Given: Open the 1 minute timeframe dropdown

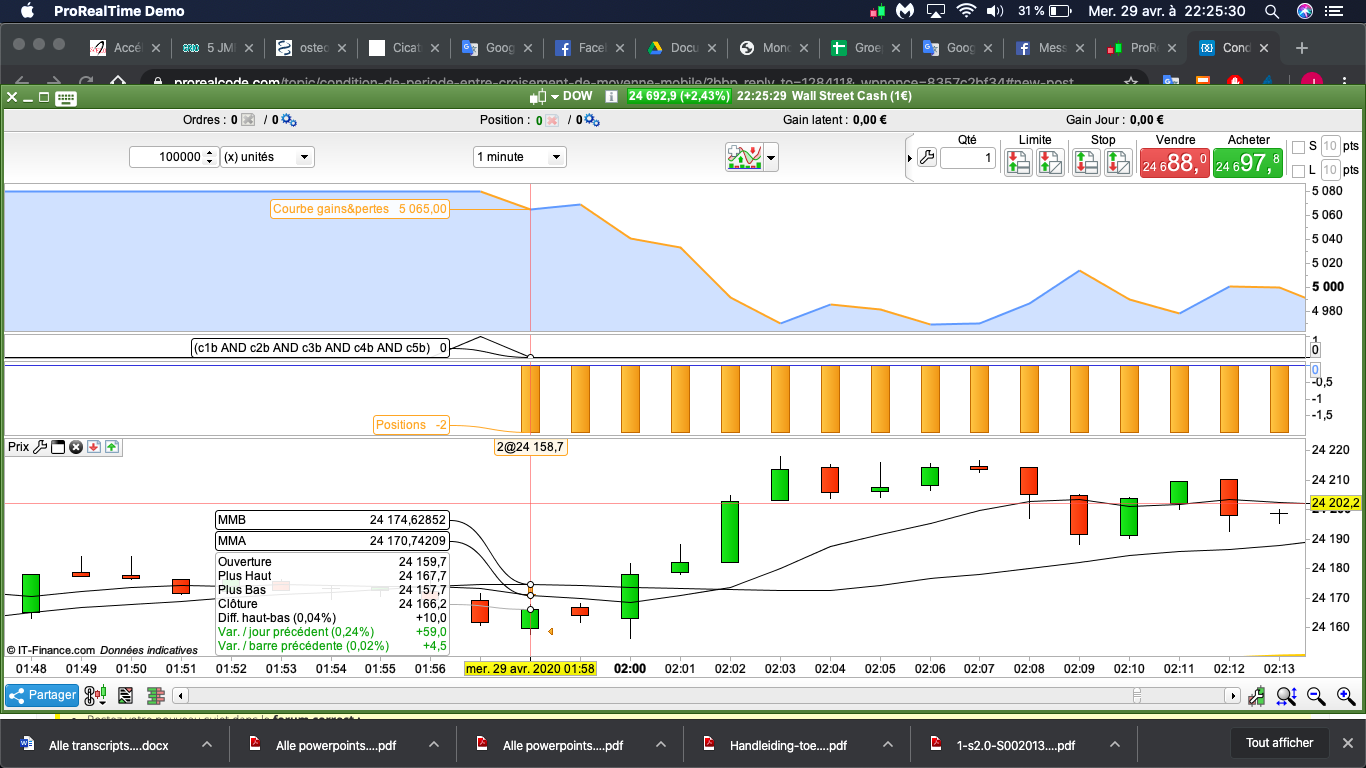Looking at the screenshot, I should [519, 157].
